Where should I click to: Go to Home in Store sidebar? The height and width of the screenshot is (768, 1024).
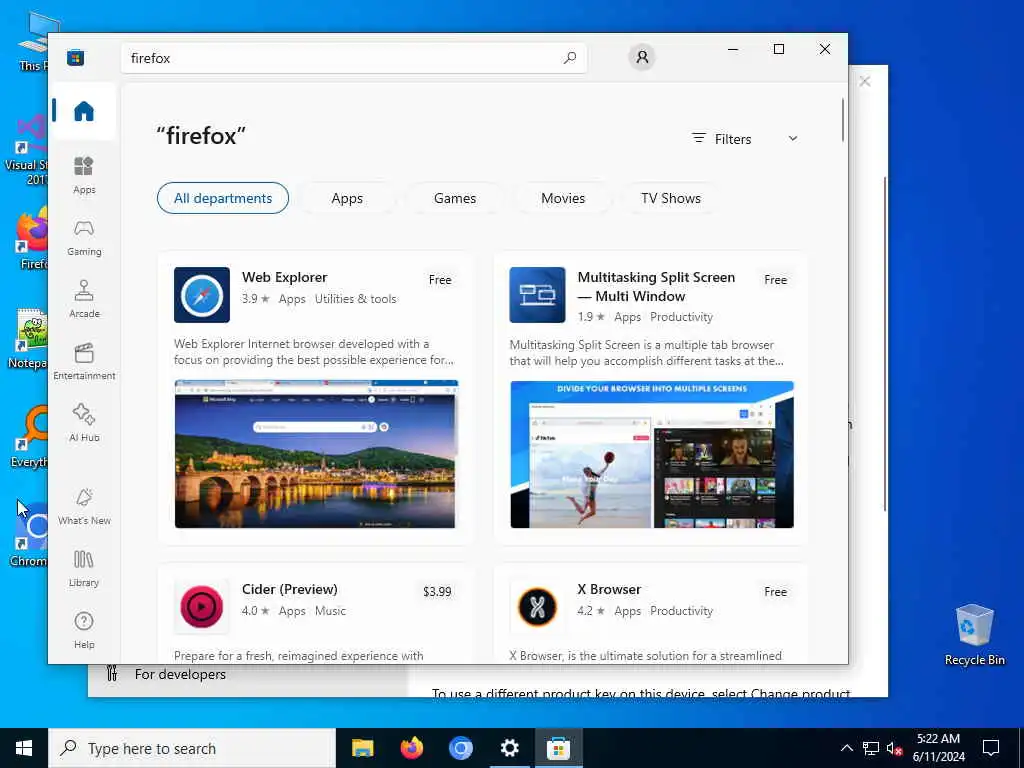(84, 111)
